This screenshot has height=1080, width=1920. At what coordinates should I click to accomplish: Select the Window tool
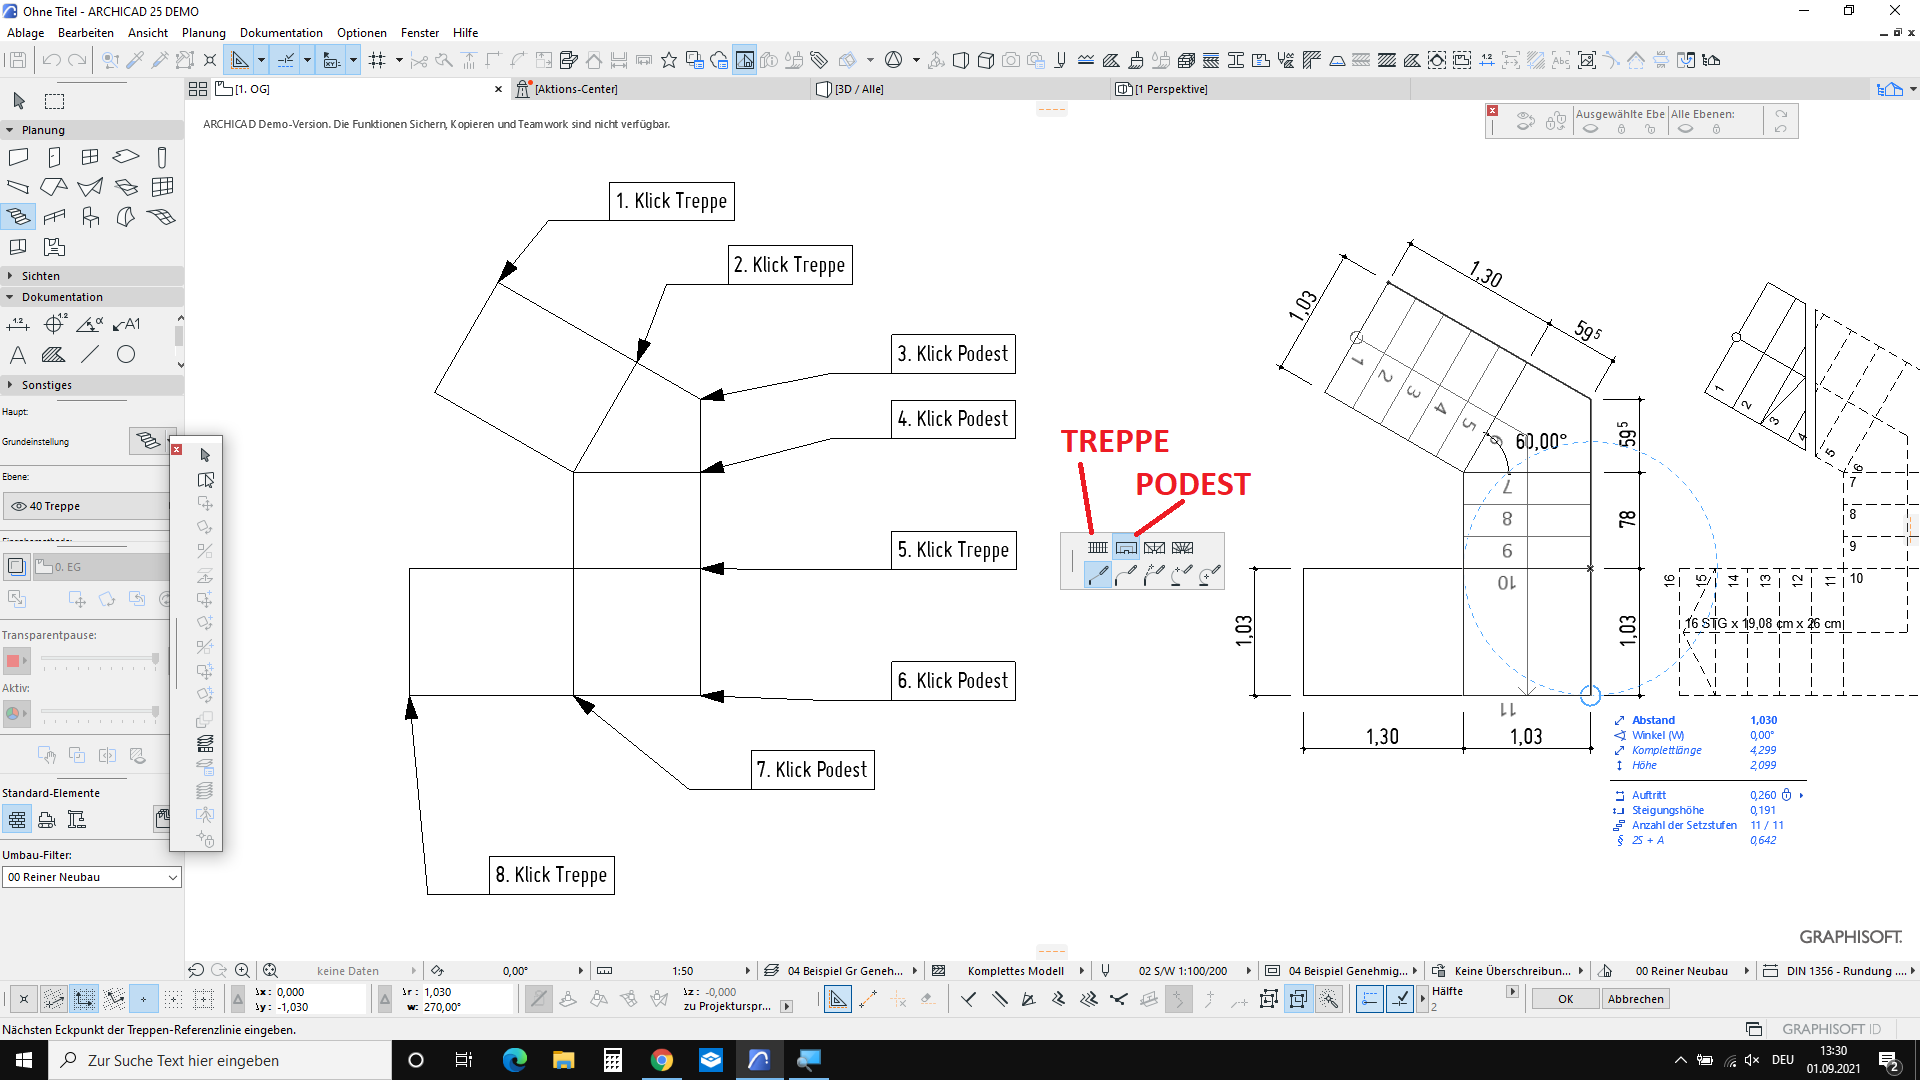pos(90,157)
